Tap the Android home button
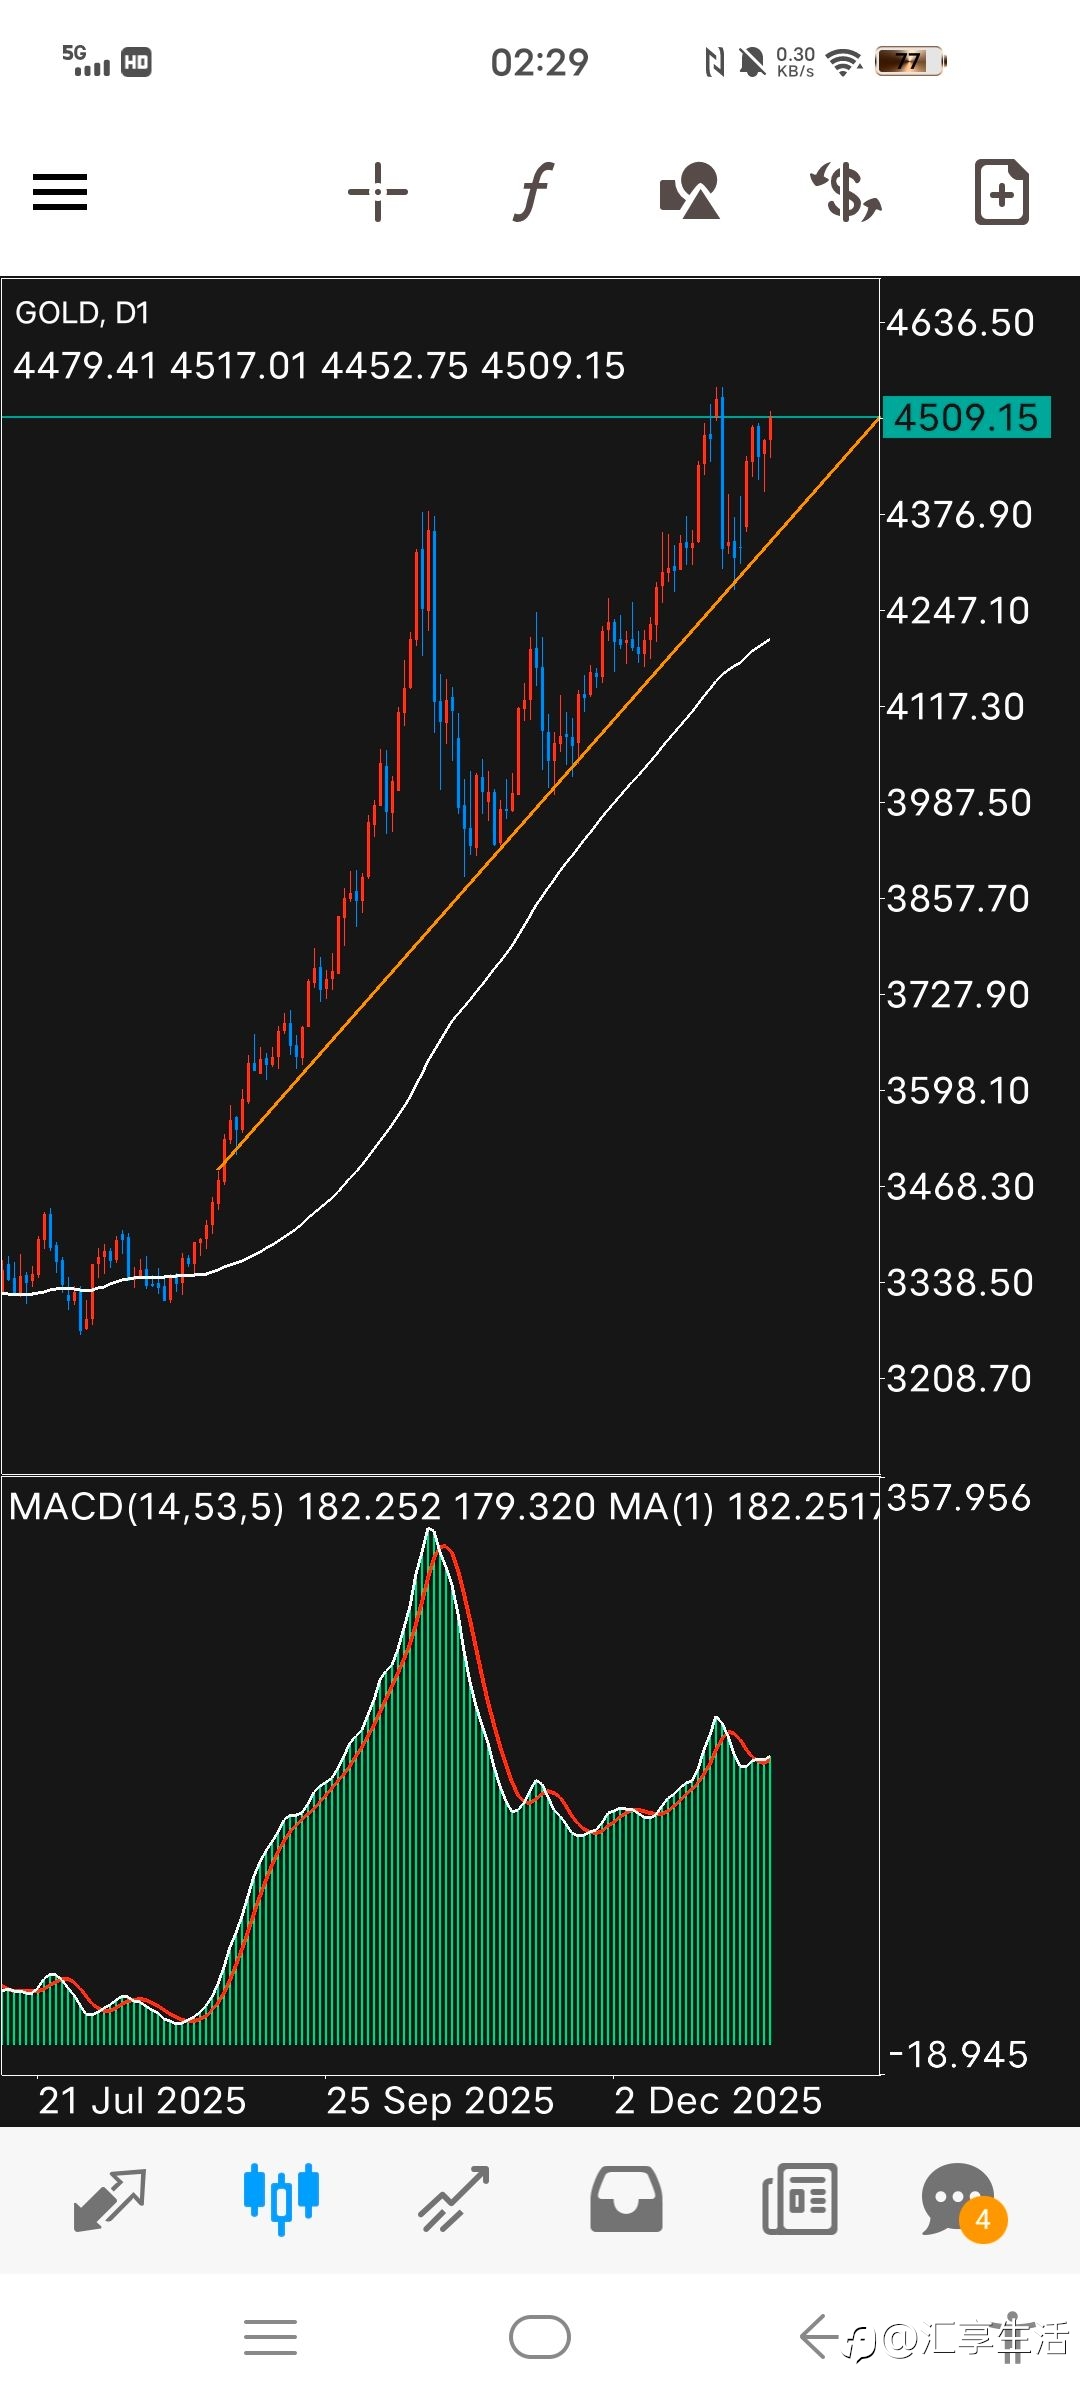1080x2400 pixels. (540, 2338)
